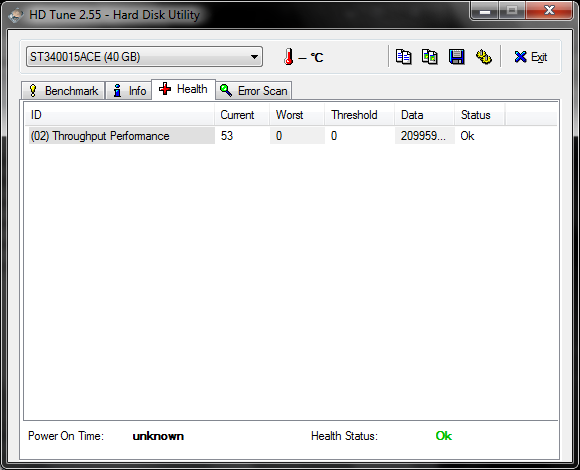Click the Exit button

click(x=530, y=57)
